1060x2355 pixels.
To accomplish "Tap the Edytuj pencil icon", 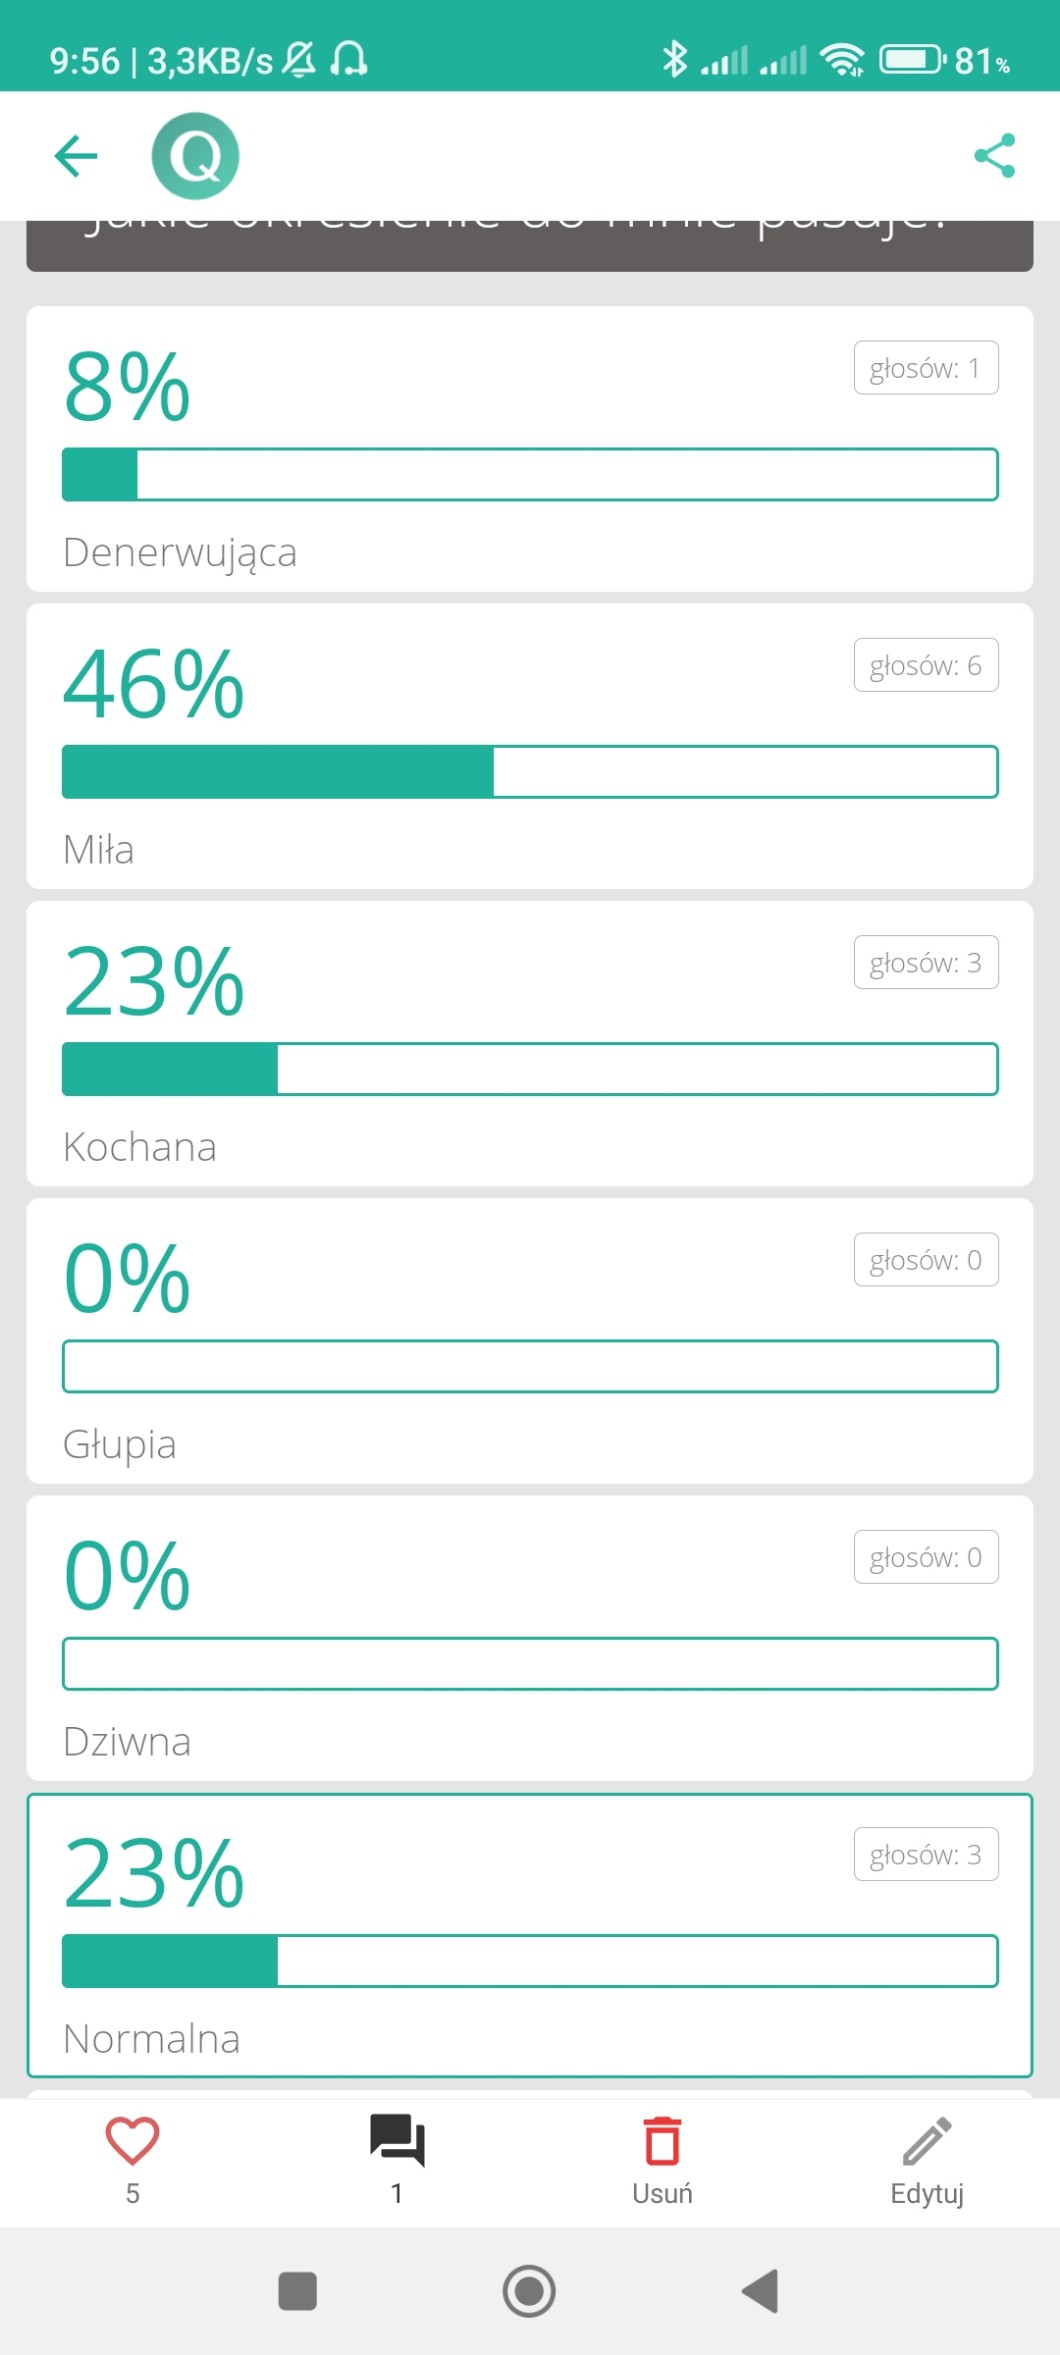I will 927,2143.
